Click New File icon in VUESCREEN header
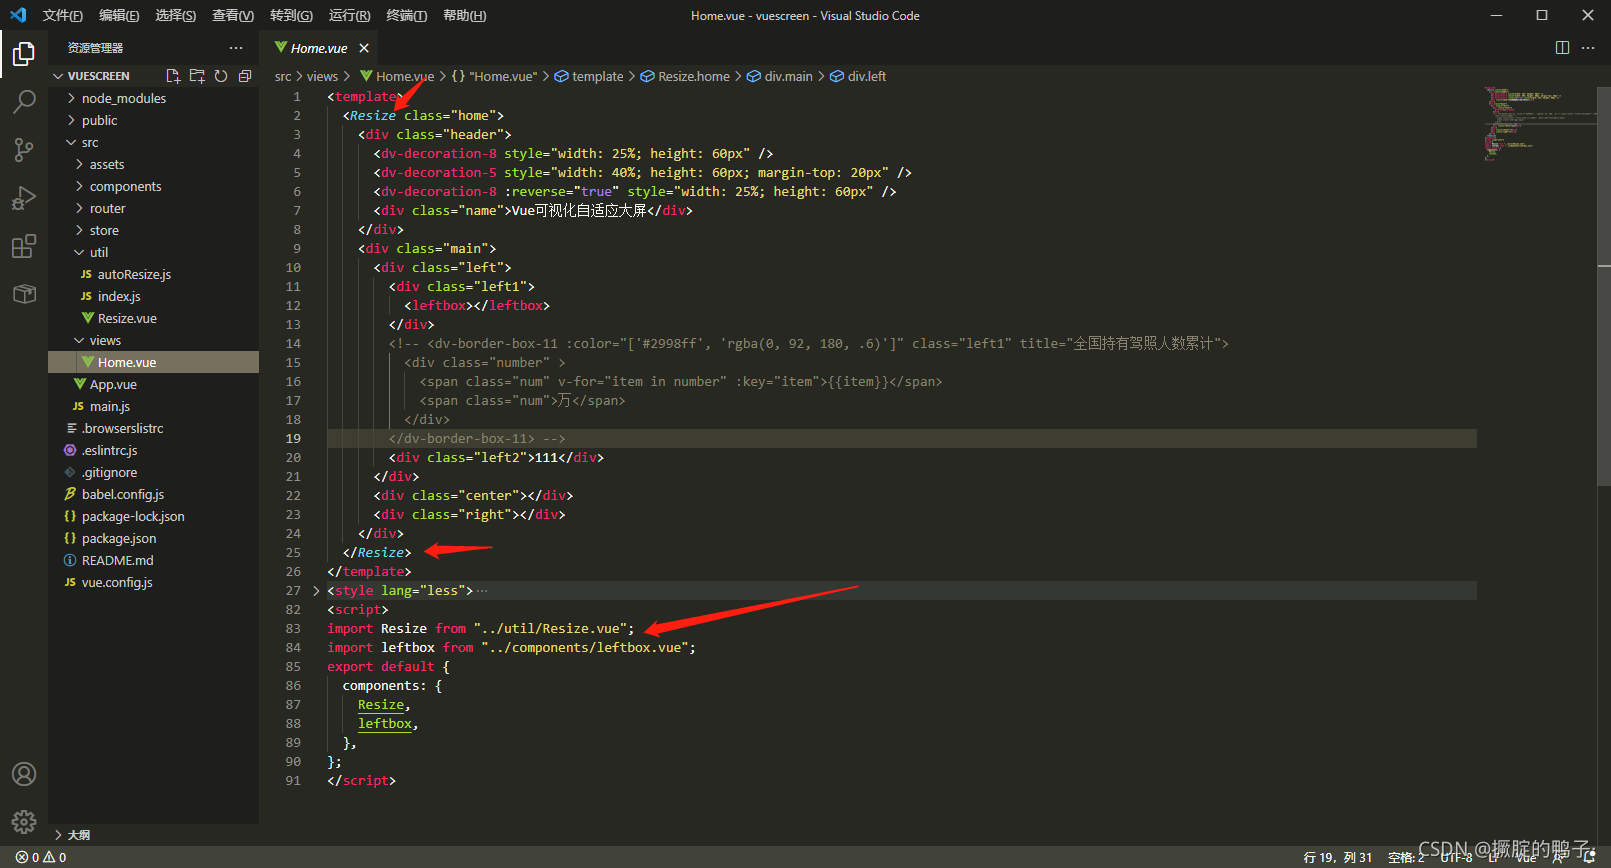The height and width of the screenshot is (868, 1611). click(x=173, y=76)
